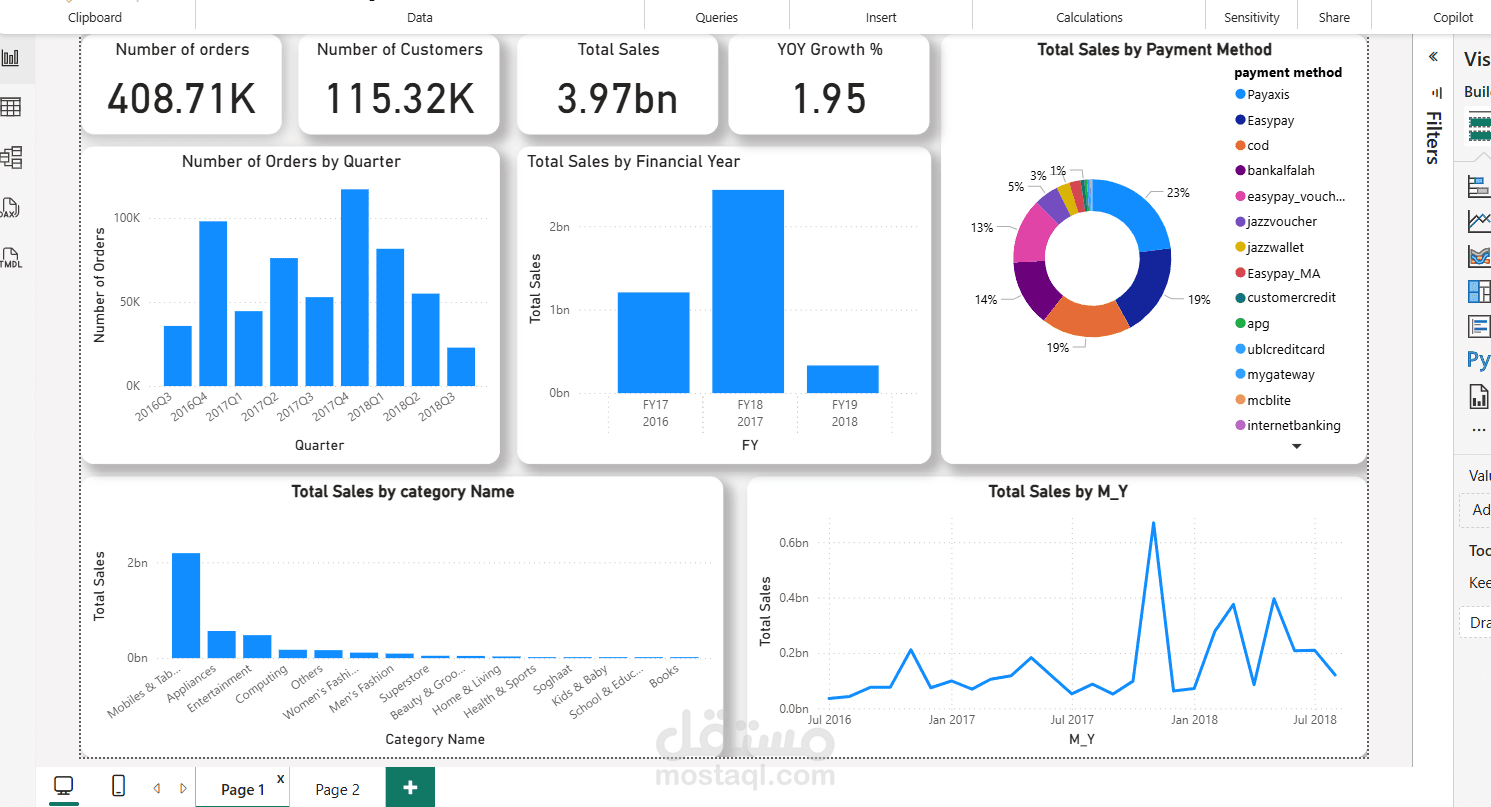Close Page 1 with its X button
This screenshot has width=1491, height=807.
click(x=280, y=778)
